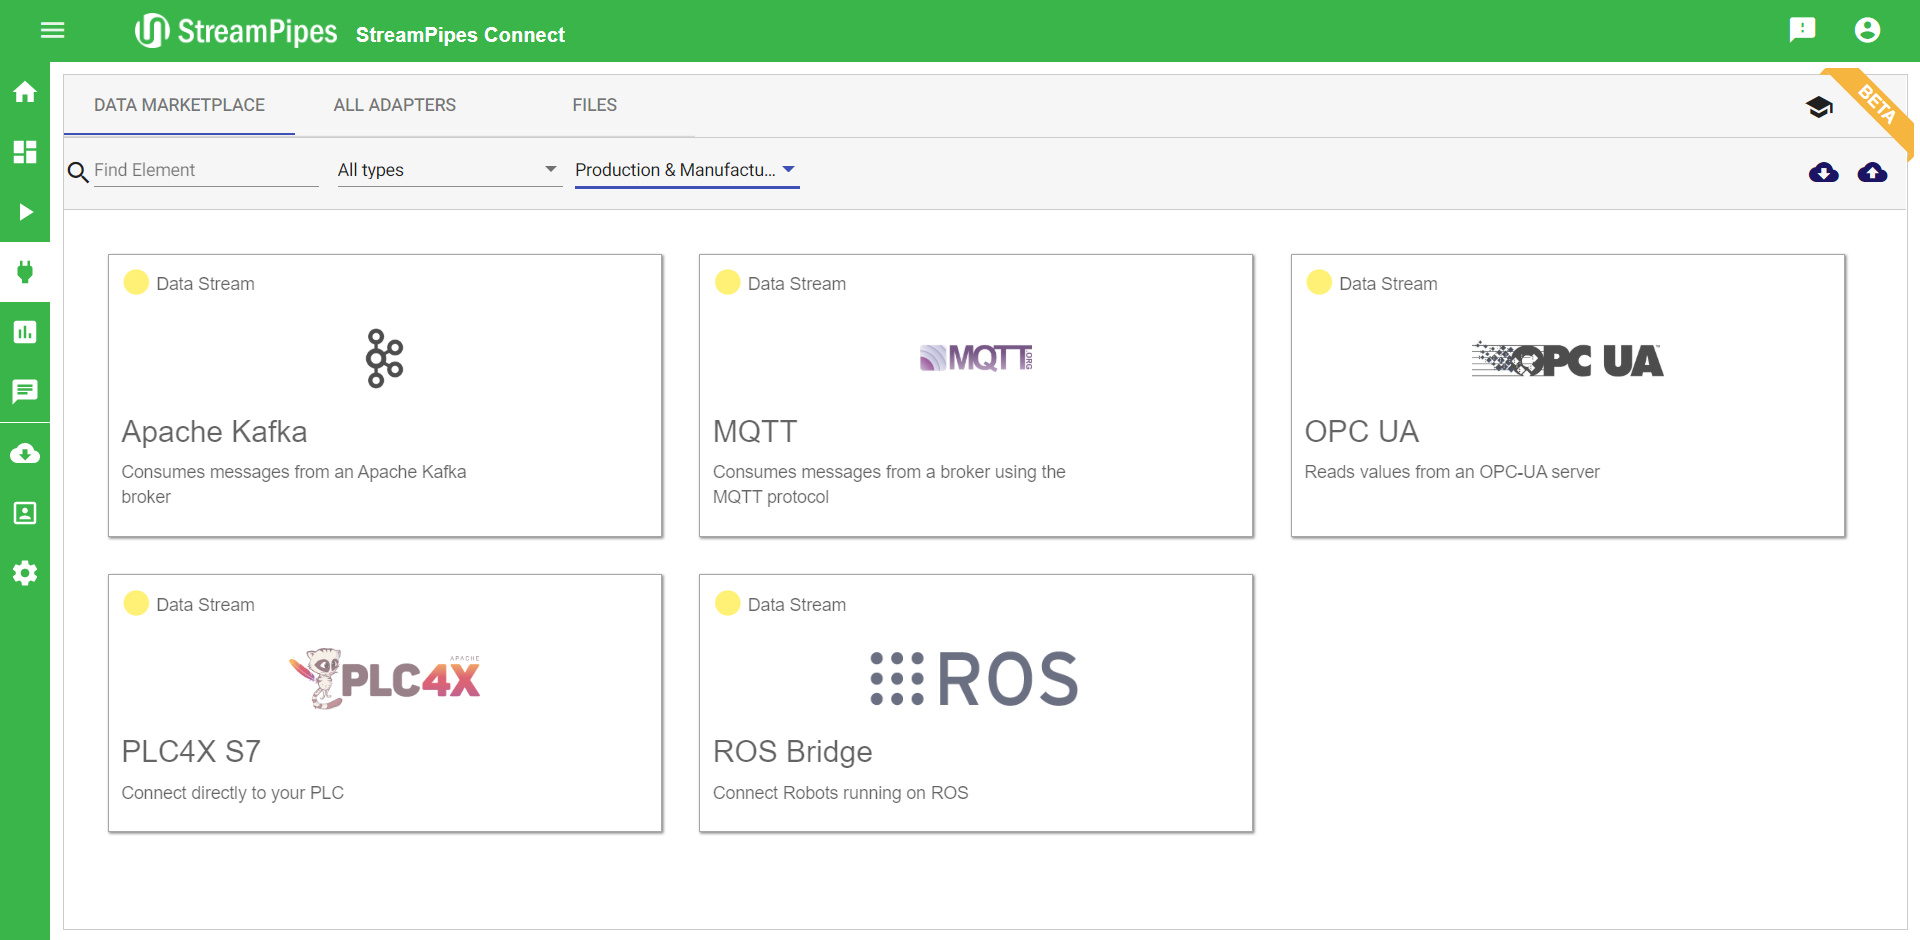Open the hamburger navigation menu
1920x940 pixels.
[52, 30]
